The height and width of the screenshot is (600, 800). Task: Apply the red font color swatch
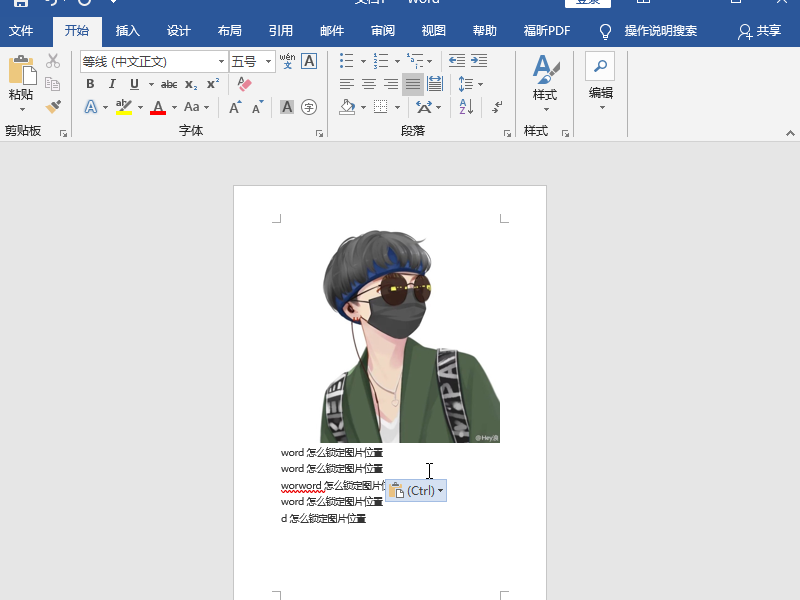click(157, 107)
